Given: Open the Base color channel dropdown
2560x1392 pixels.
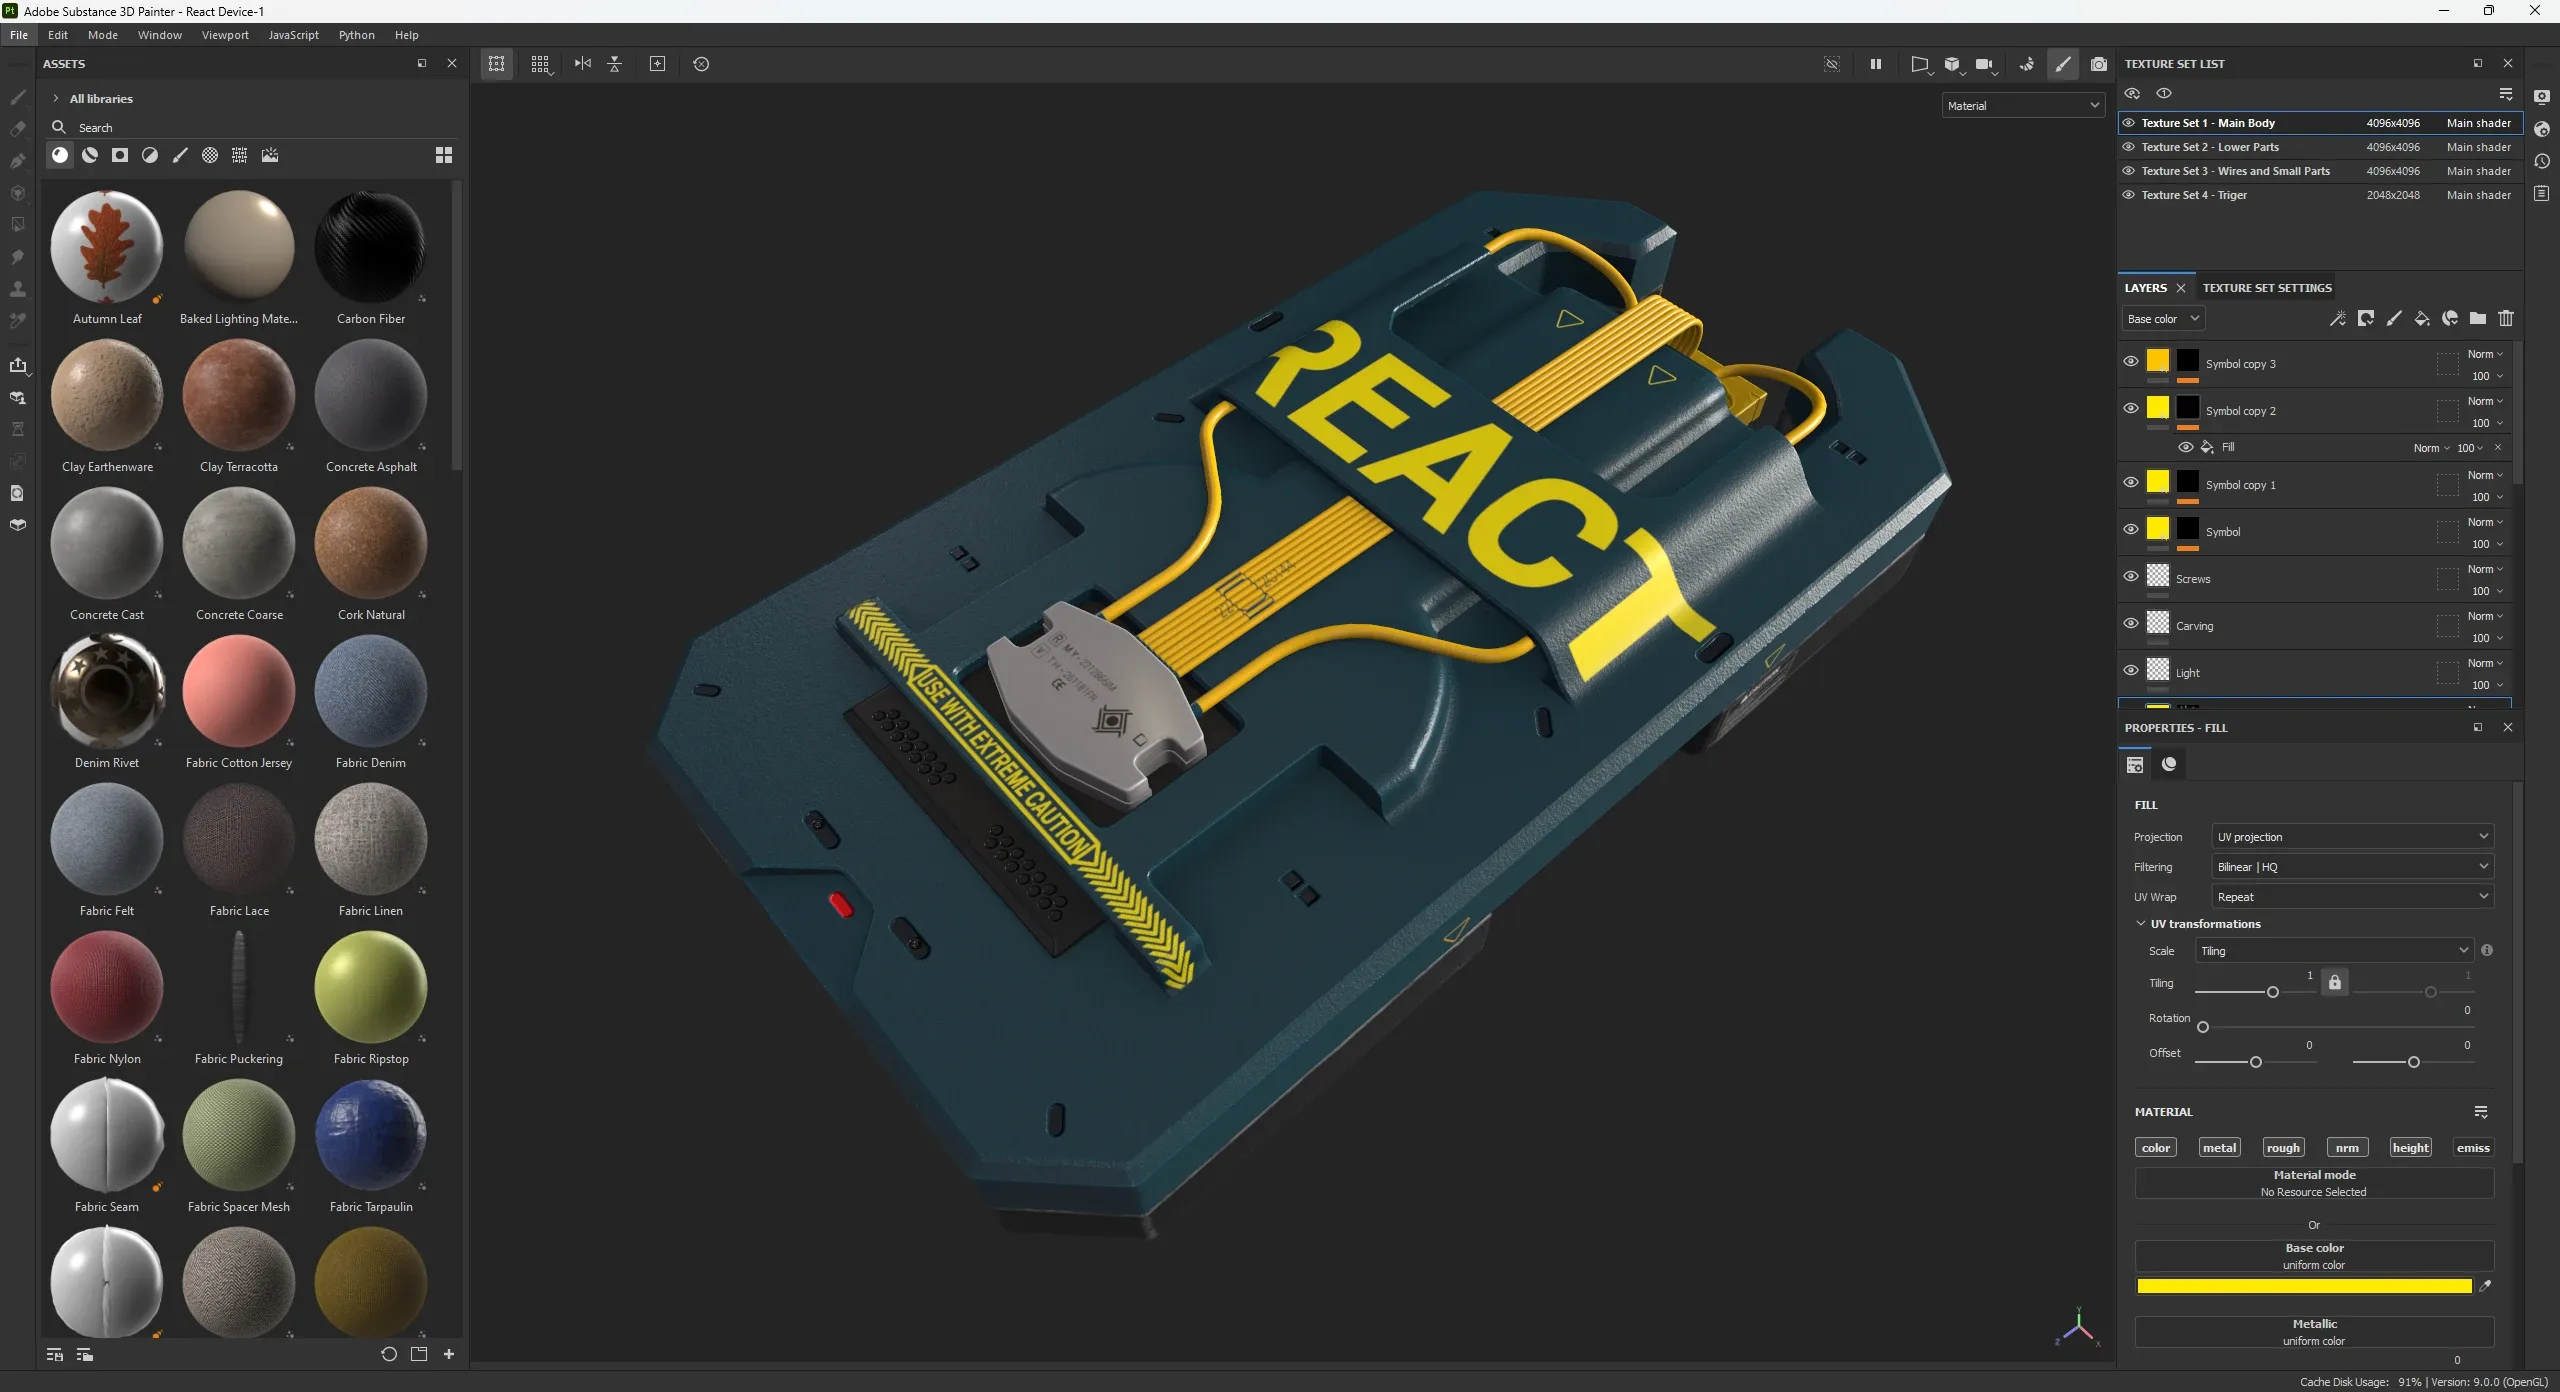Looking at the screenshot, I should pyautogui.click(x=2163, y=319).
